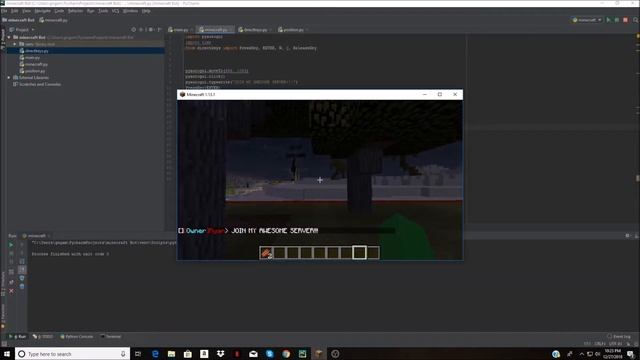Open the Refactor menu
The width and height of the screenshot is (640, 360).
[75, 11]
